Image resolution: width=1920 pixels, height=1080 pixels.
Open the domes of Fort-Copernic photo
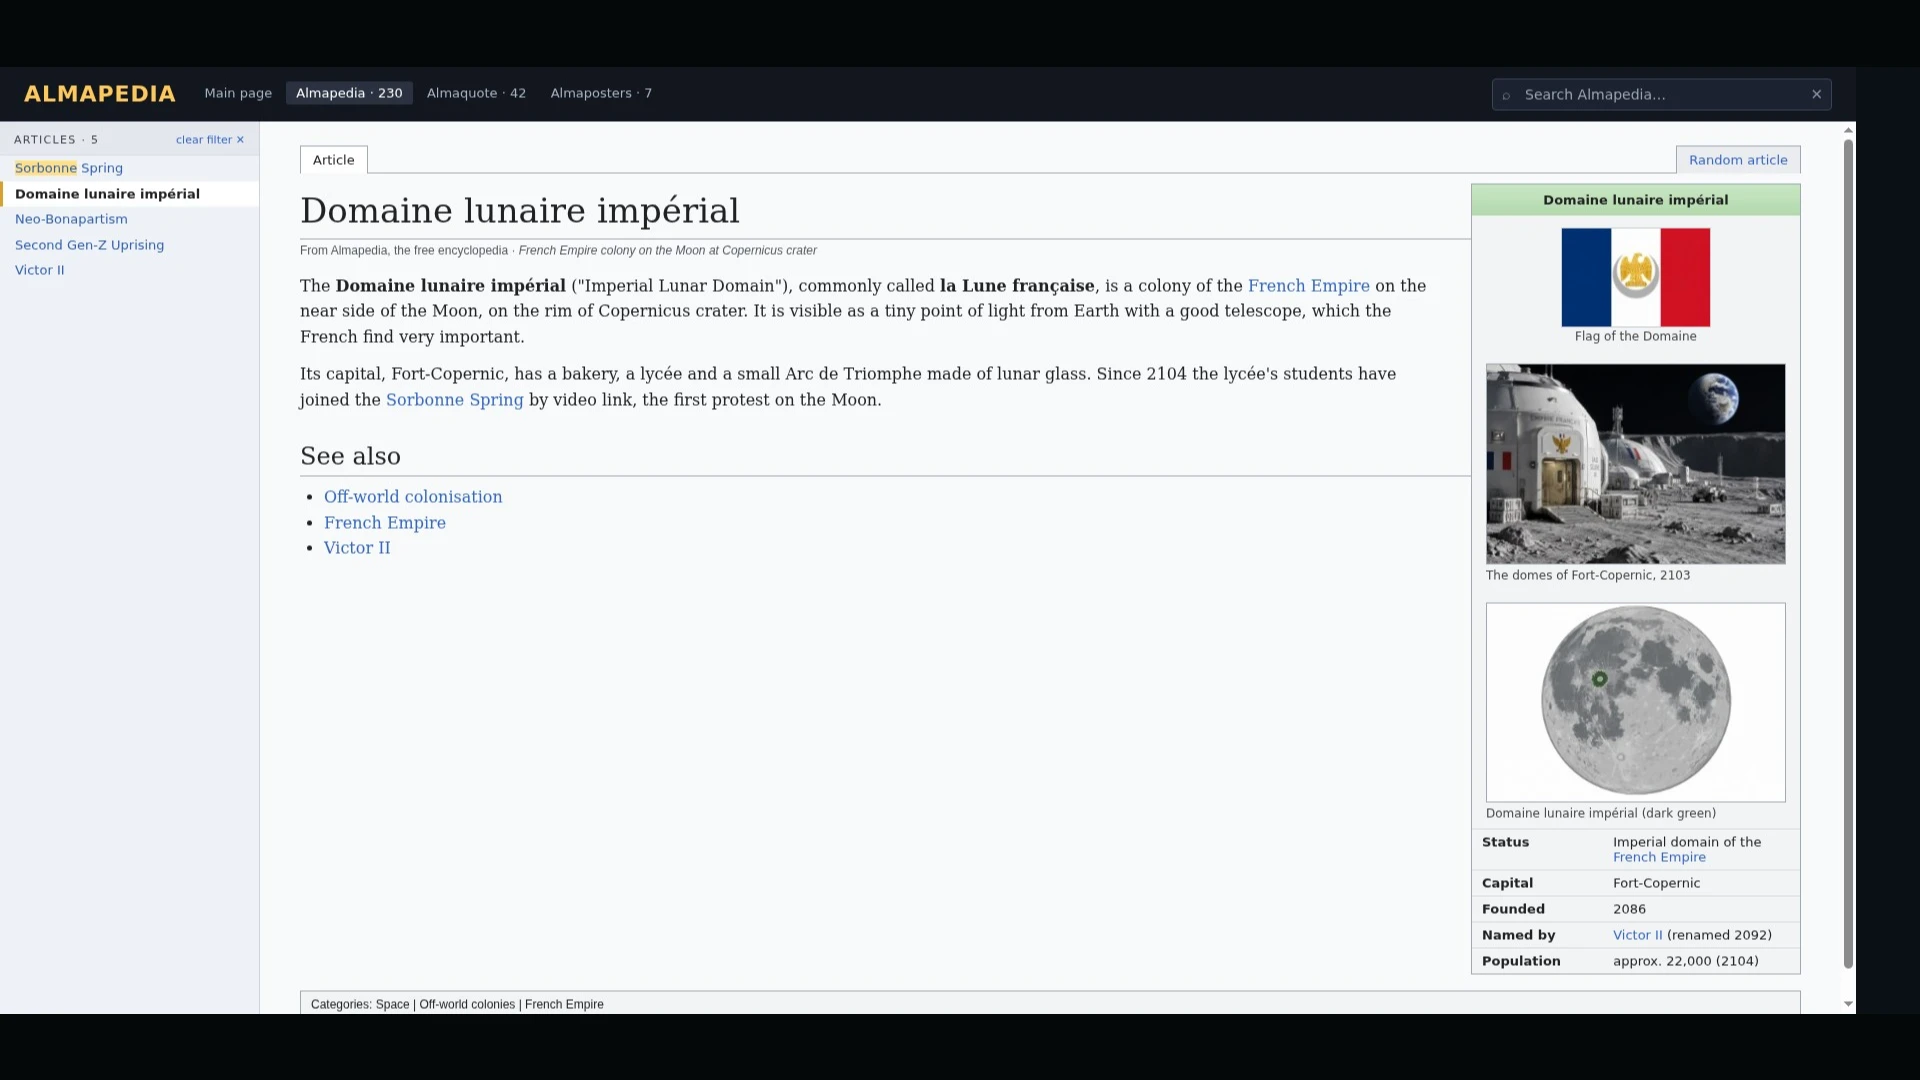click(1635, 464)
